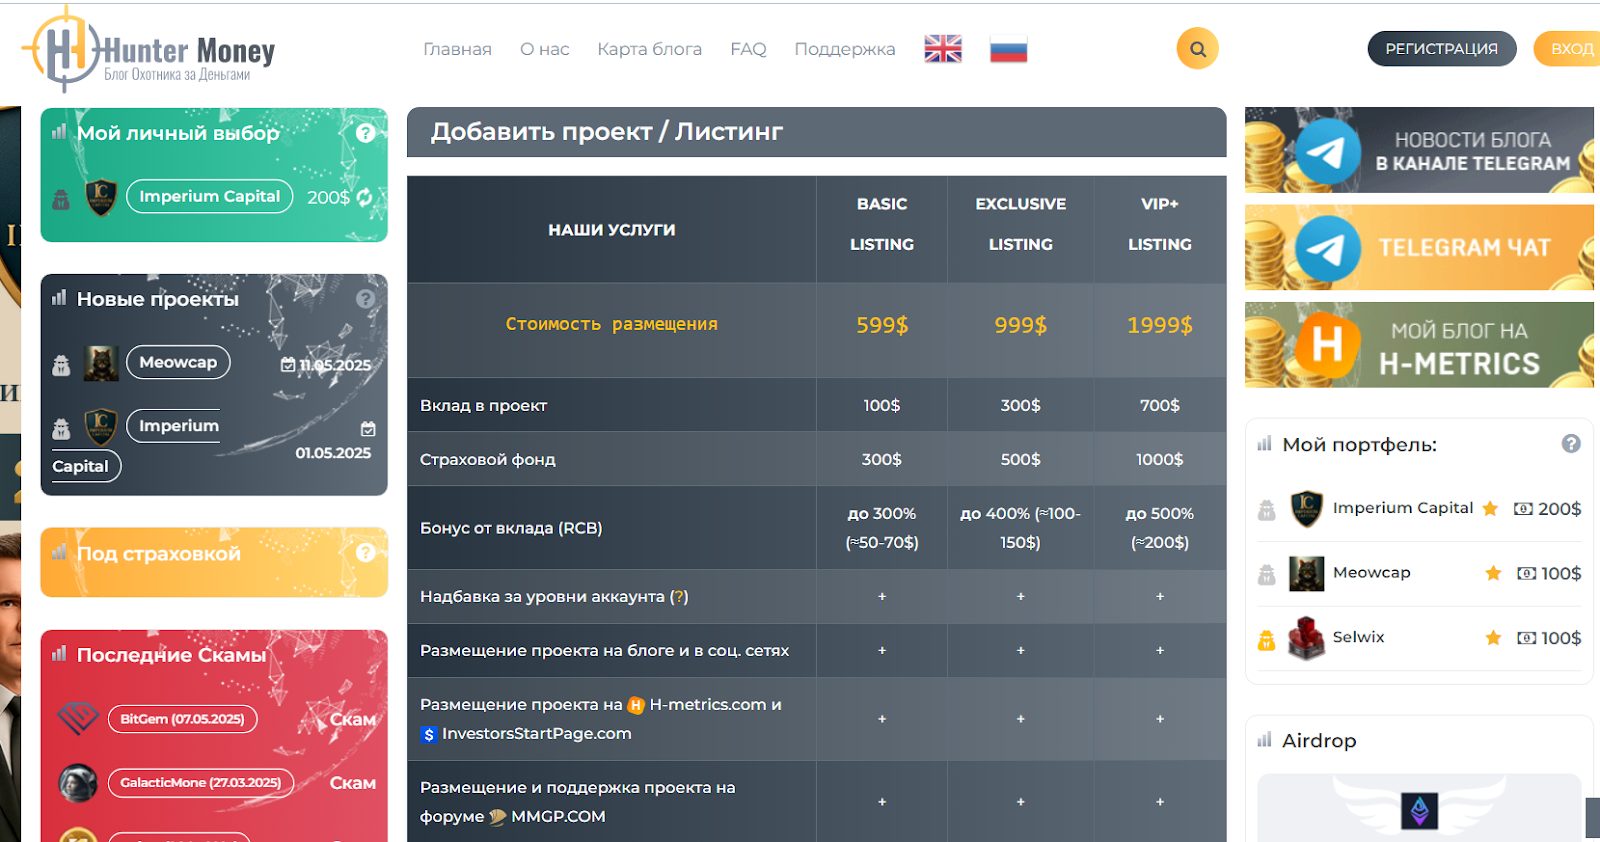
Task: Select FAQ in the top navigation
Action: (x=748, y=49)
